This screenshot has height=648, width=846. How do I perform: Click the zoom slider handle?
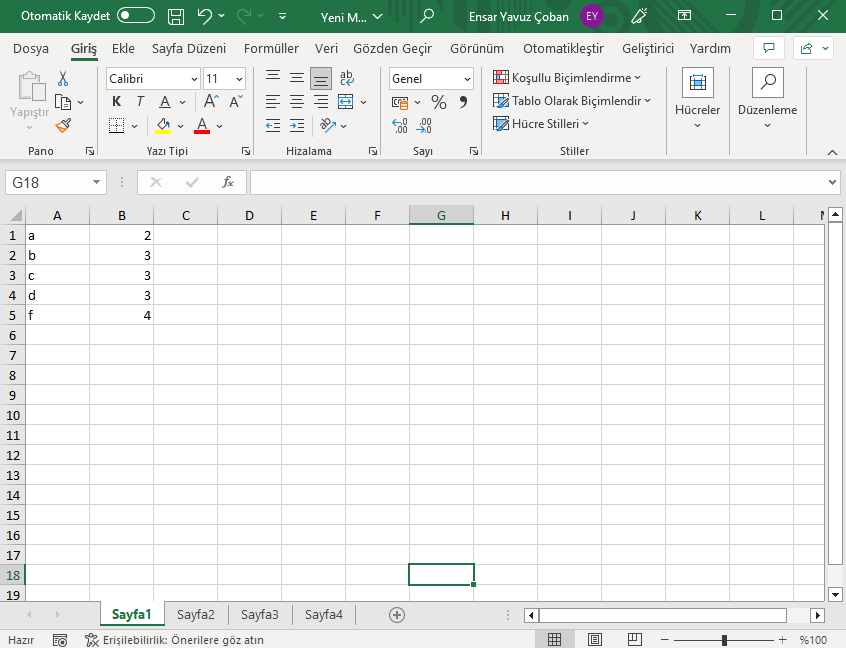pos(724,640)
